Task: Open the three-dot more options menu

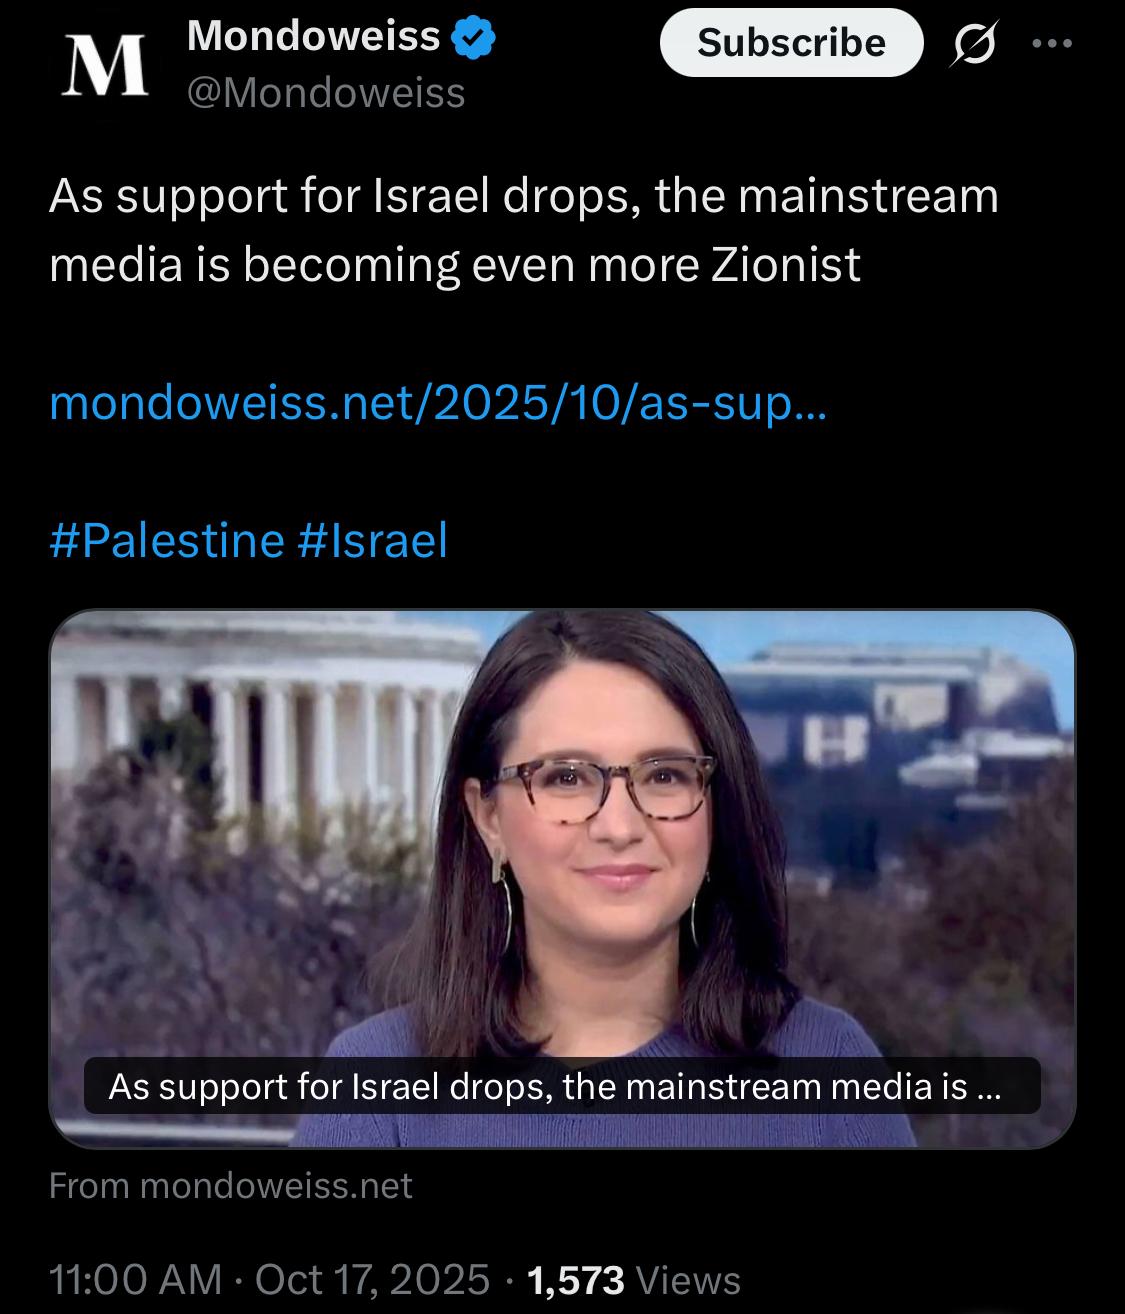Action: pyautogui.click(x=1053, y=43)
